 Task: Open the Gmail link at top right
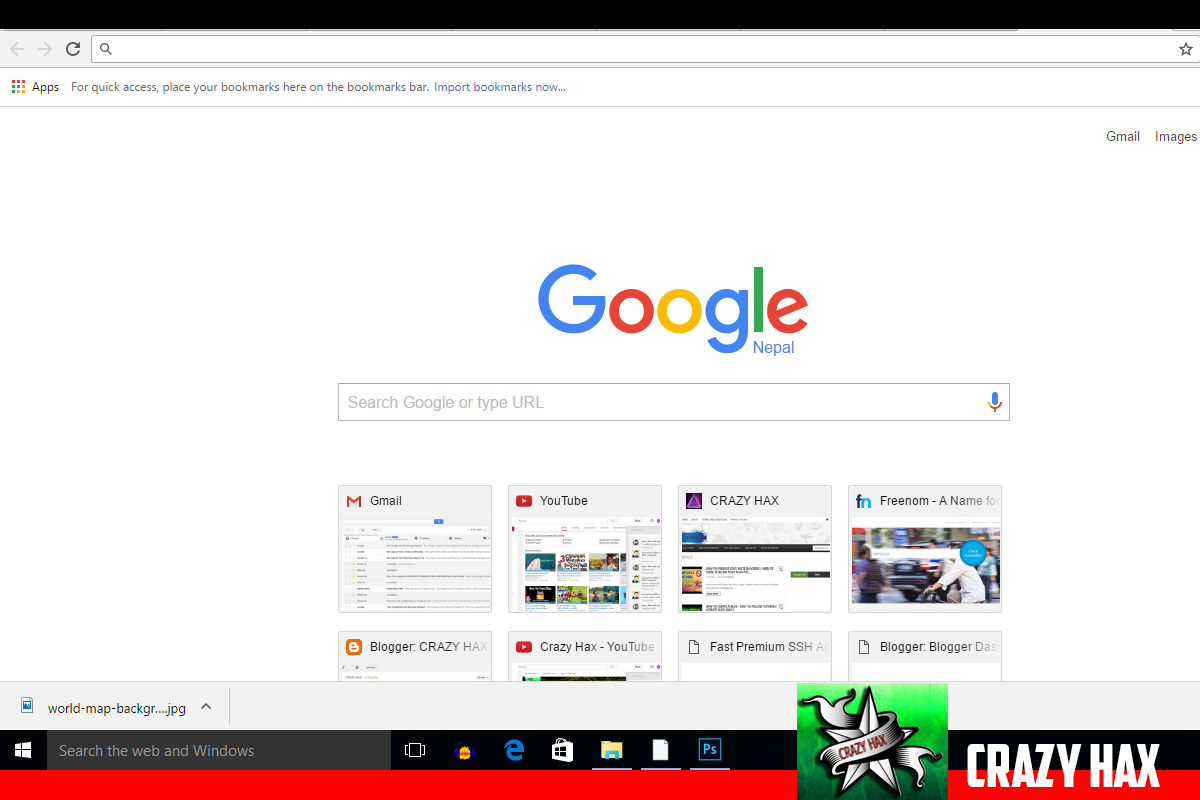(1123, 137)
